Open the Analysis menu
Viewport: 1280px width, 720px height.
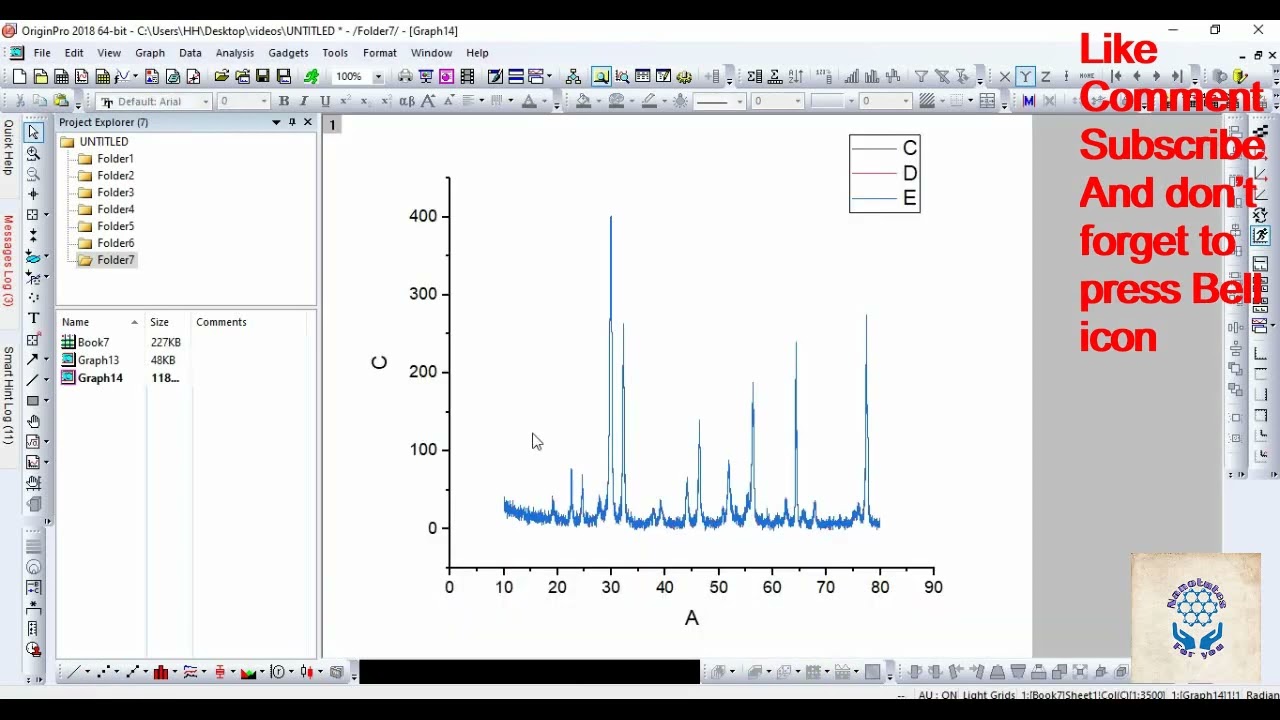pos(235,53)
